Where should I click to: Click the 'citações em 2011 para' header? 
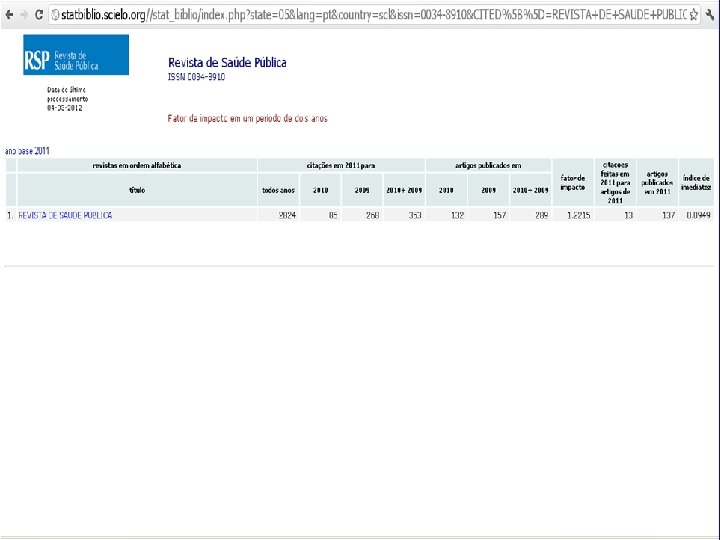(341, 165)
